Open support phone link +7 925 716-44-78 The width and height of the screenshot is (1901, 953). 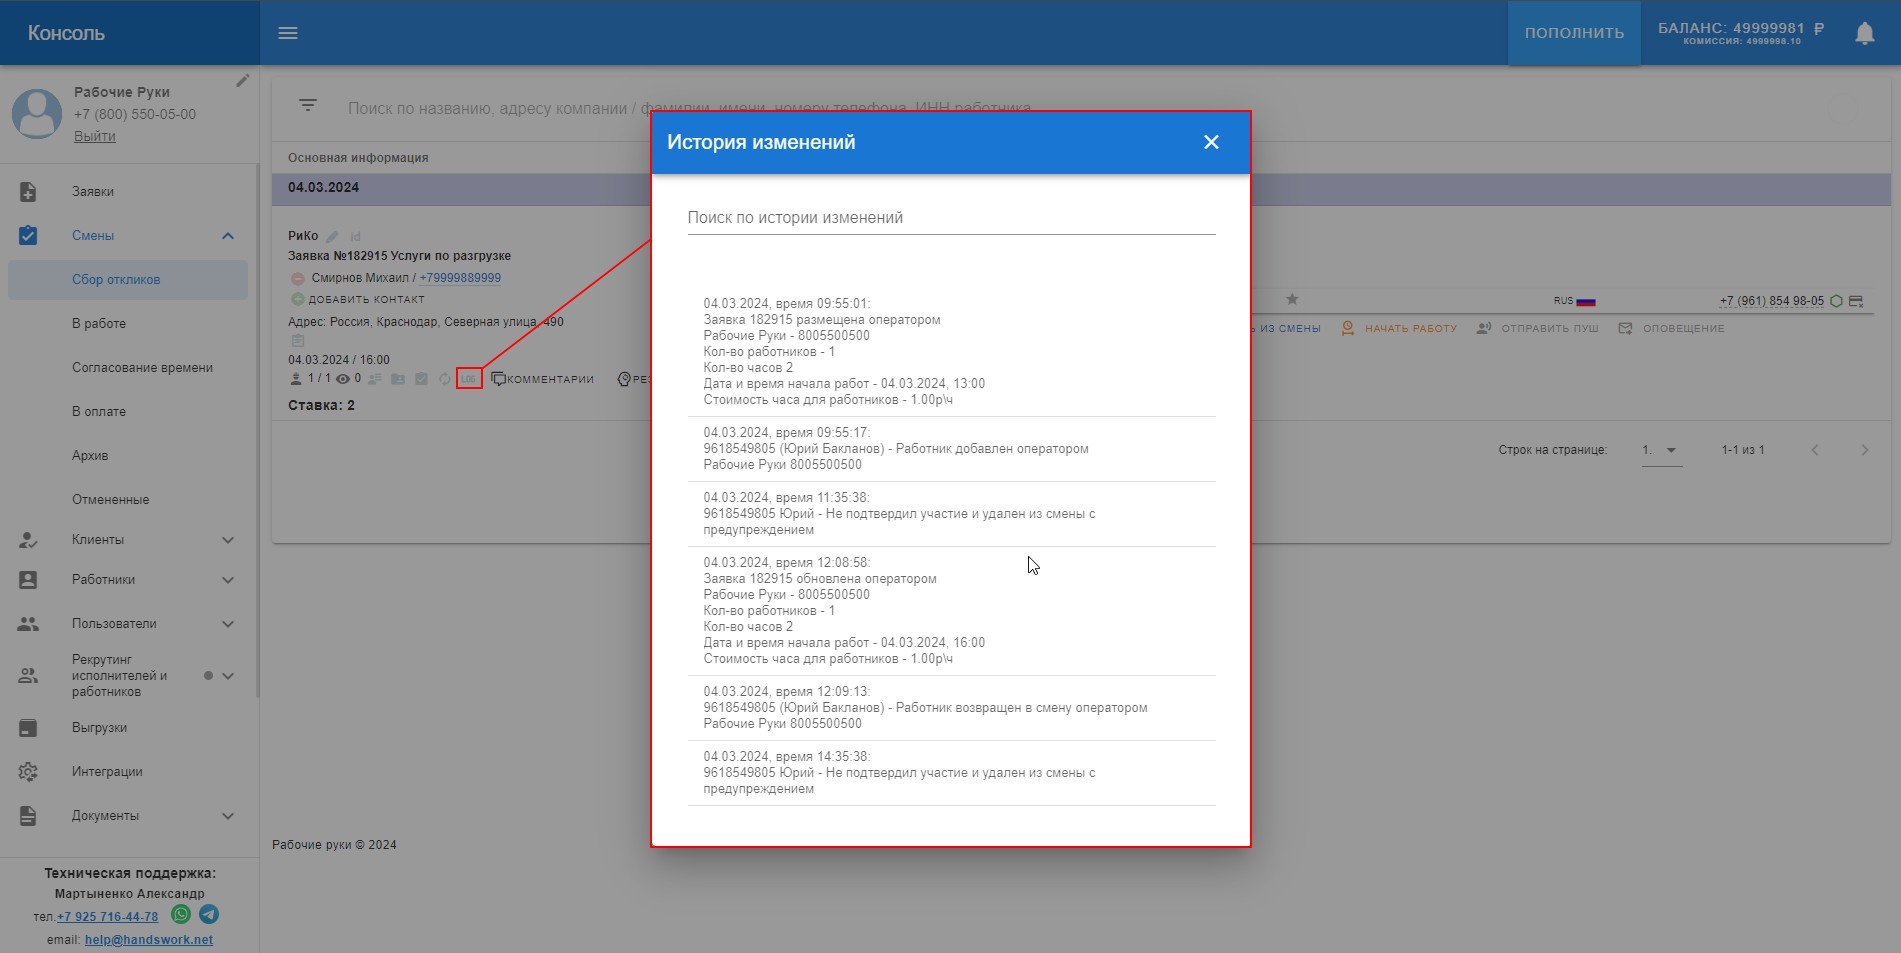(x=107, y=917)
